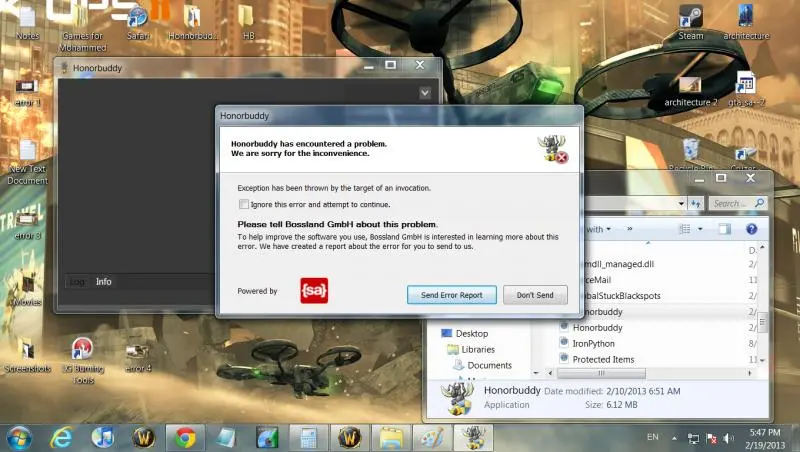
Task: Click the Explorer horizontal scrollbar thumb
Action: (x=602, y=373)
